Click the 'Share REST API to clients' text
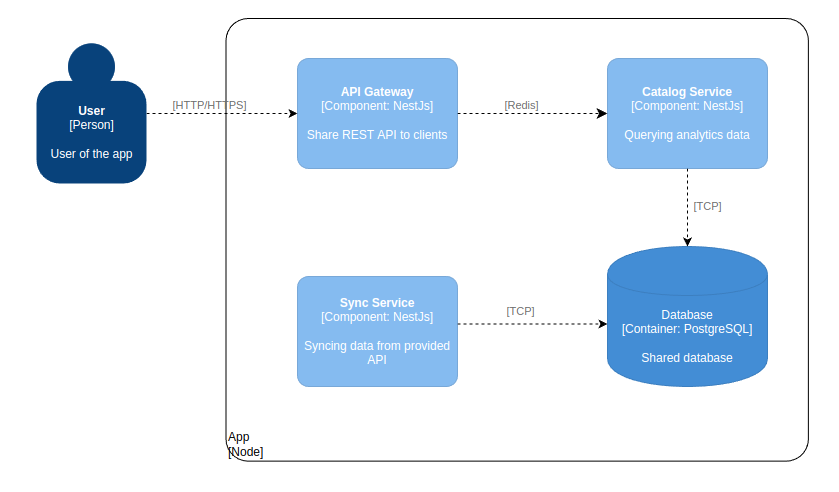Image resolution: width=839 pixels, height=492 pixels. click(x=377, y=135)
